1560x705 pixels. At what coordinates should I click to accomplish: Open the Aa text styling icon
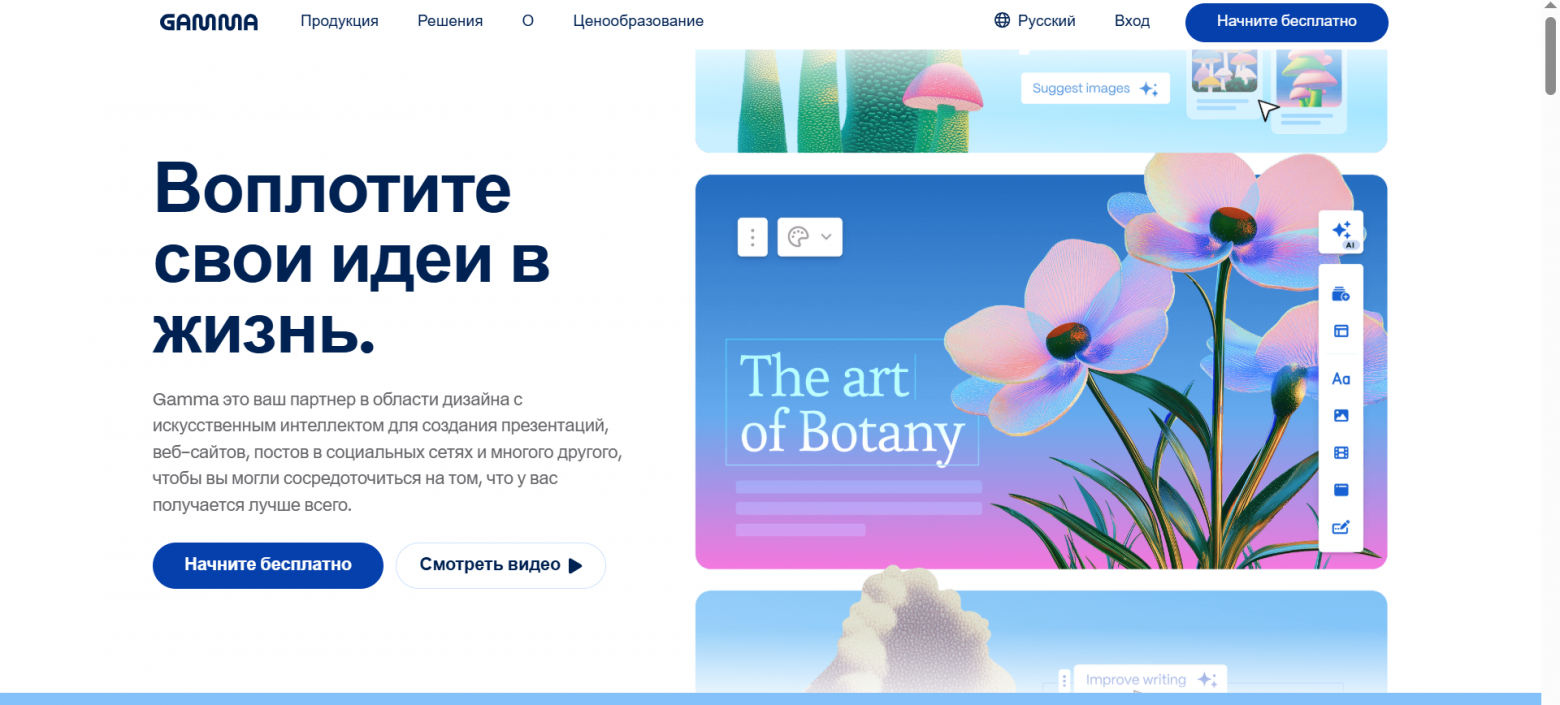[x=1341, y=378]
